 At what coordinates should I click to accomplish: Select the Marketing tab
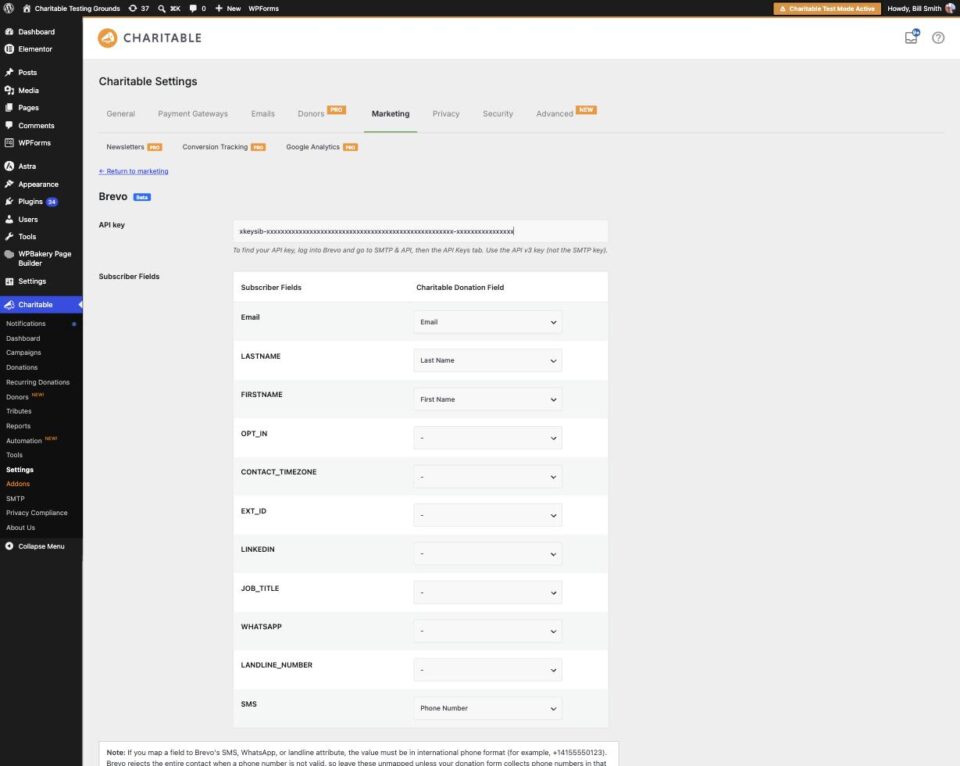click(391, 114)
